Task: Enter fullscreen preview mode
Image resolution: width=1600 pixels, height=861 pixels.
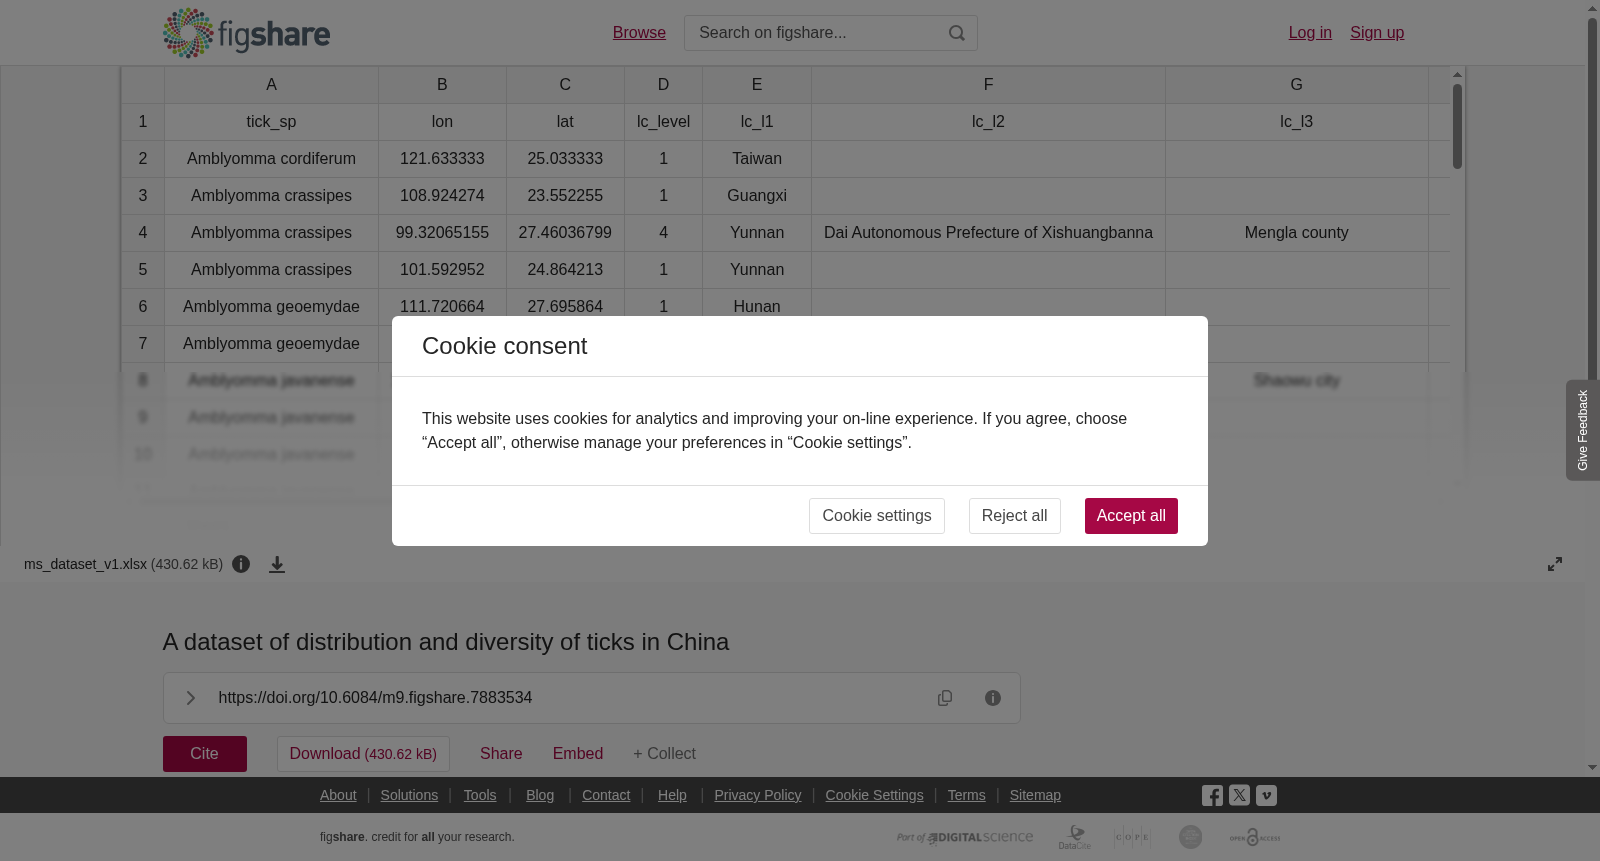Action: [1555, 564]
